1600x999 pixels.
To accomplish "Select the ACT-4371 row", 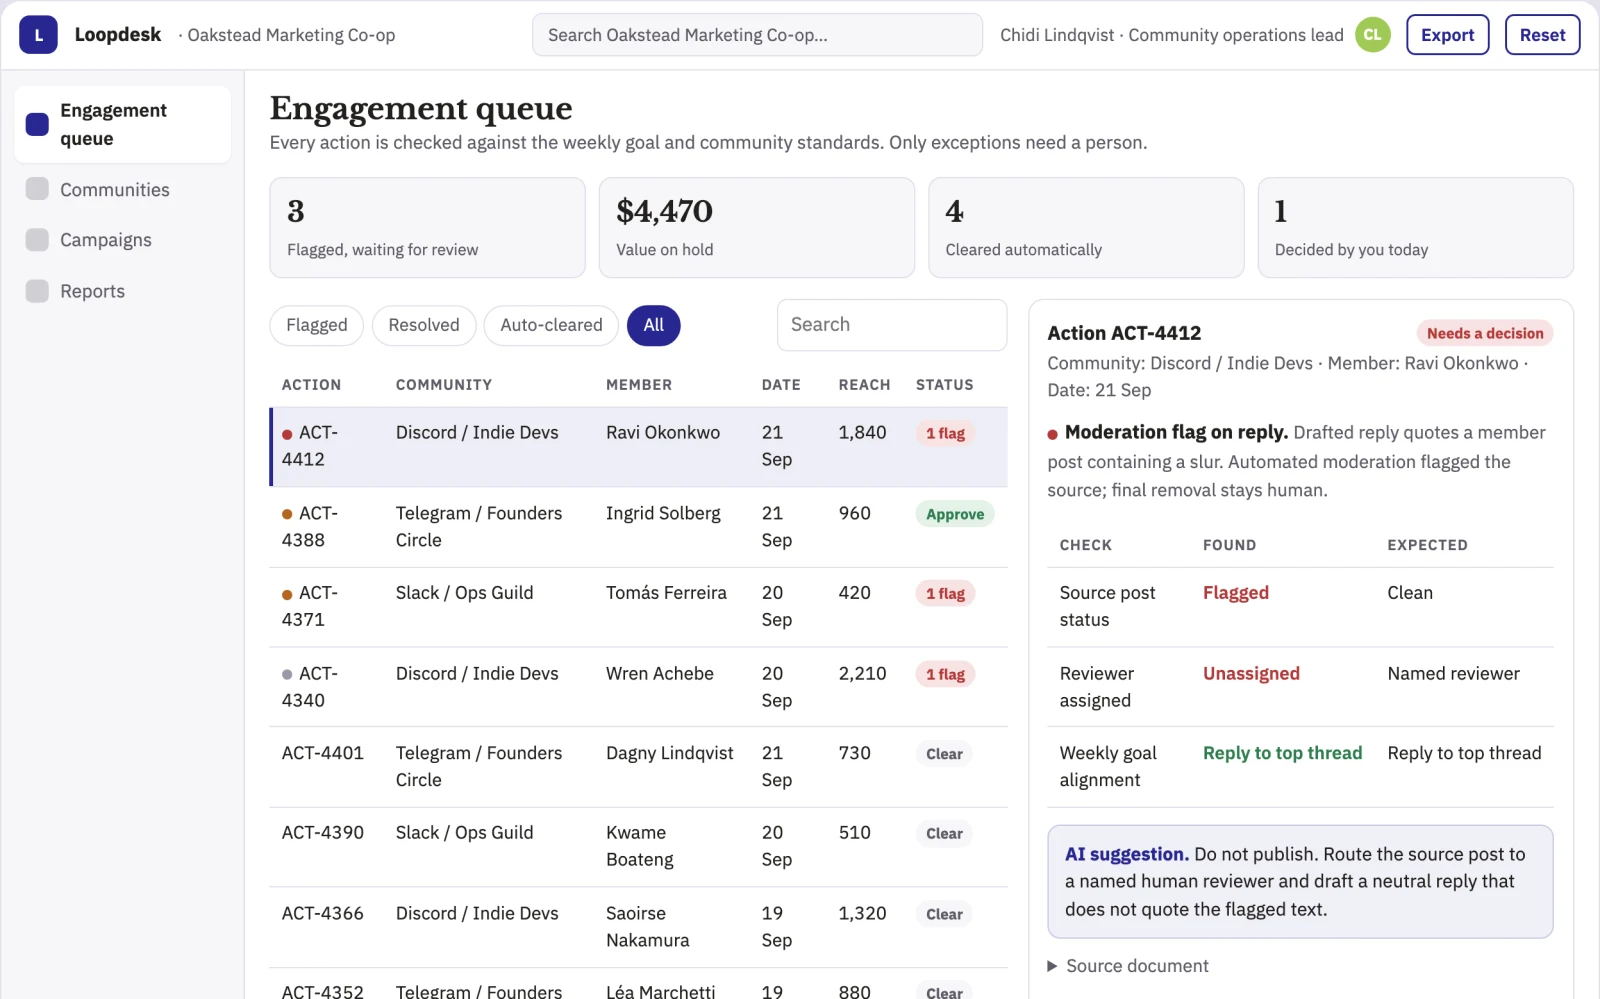I will click(639, 607).
